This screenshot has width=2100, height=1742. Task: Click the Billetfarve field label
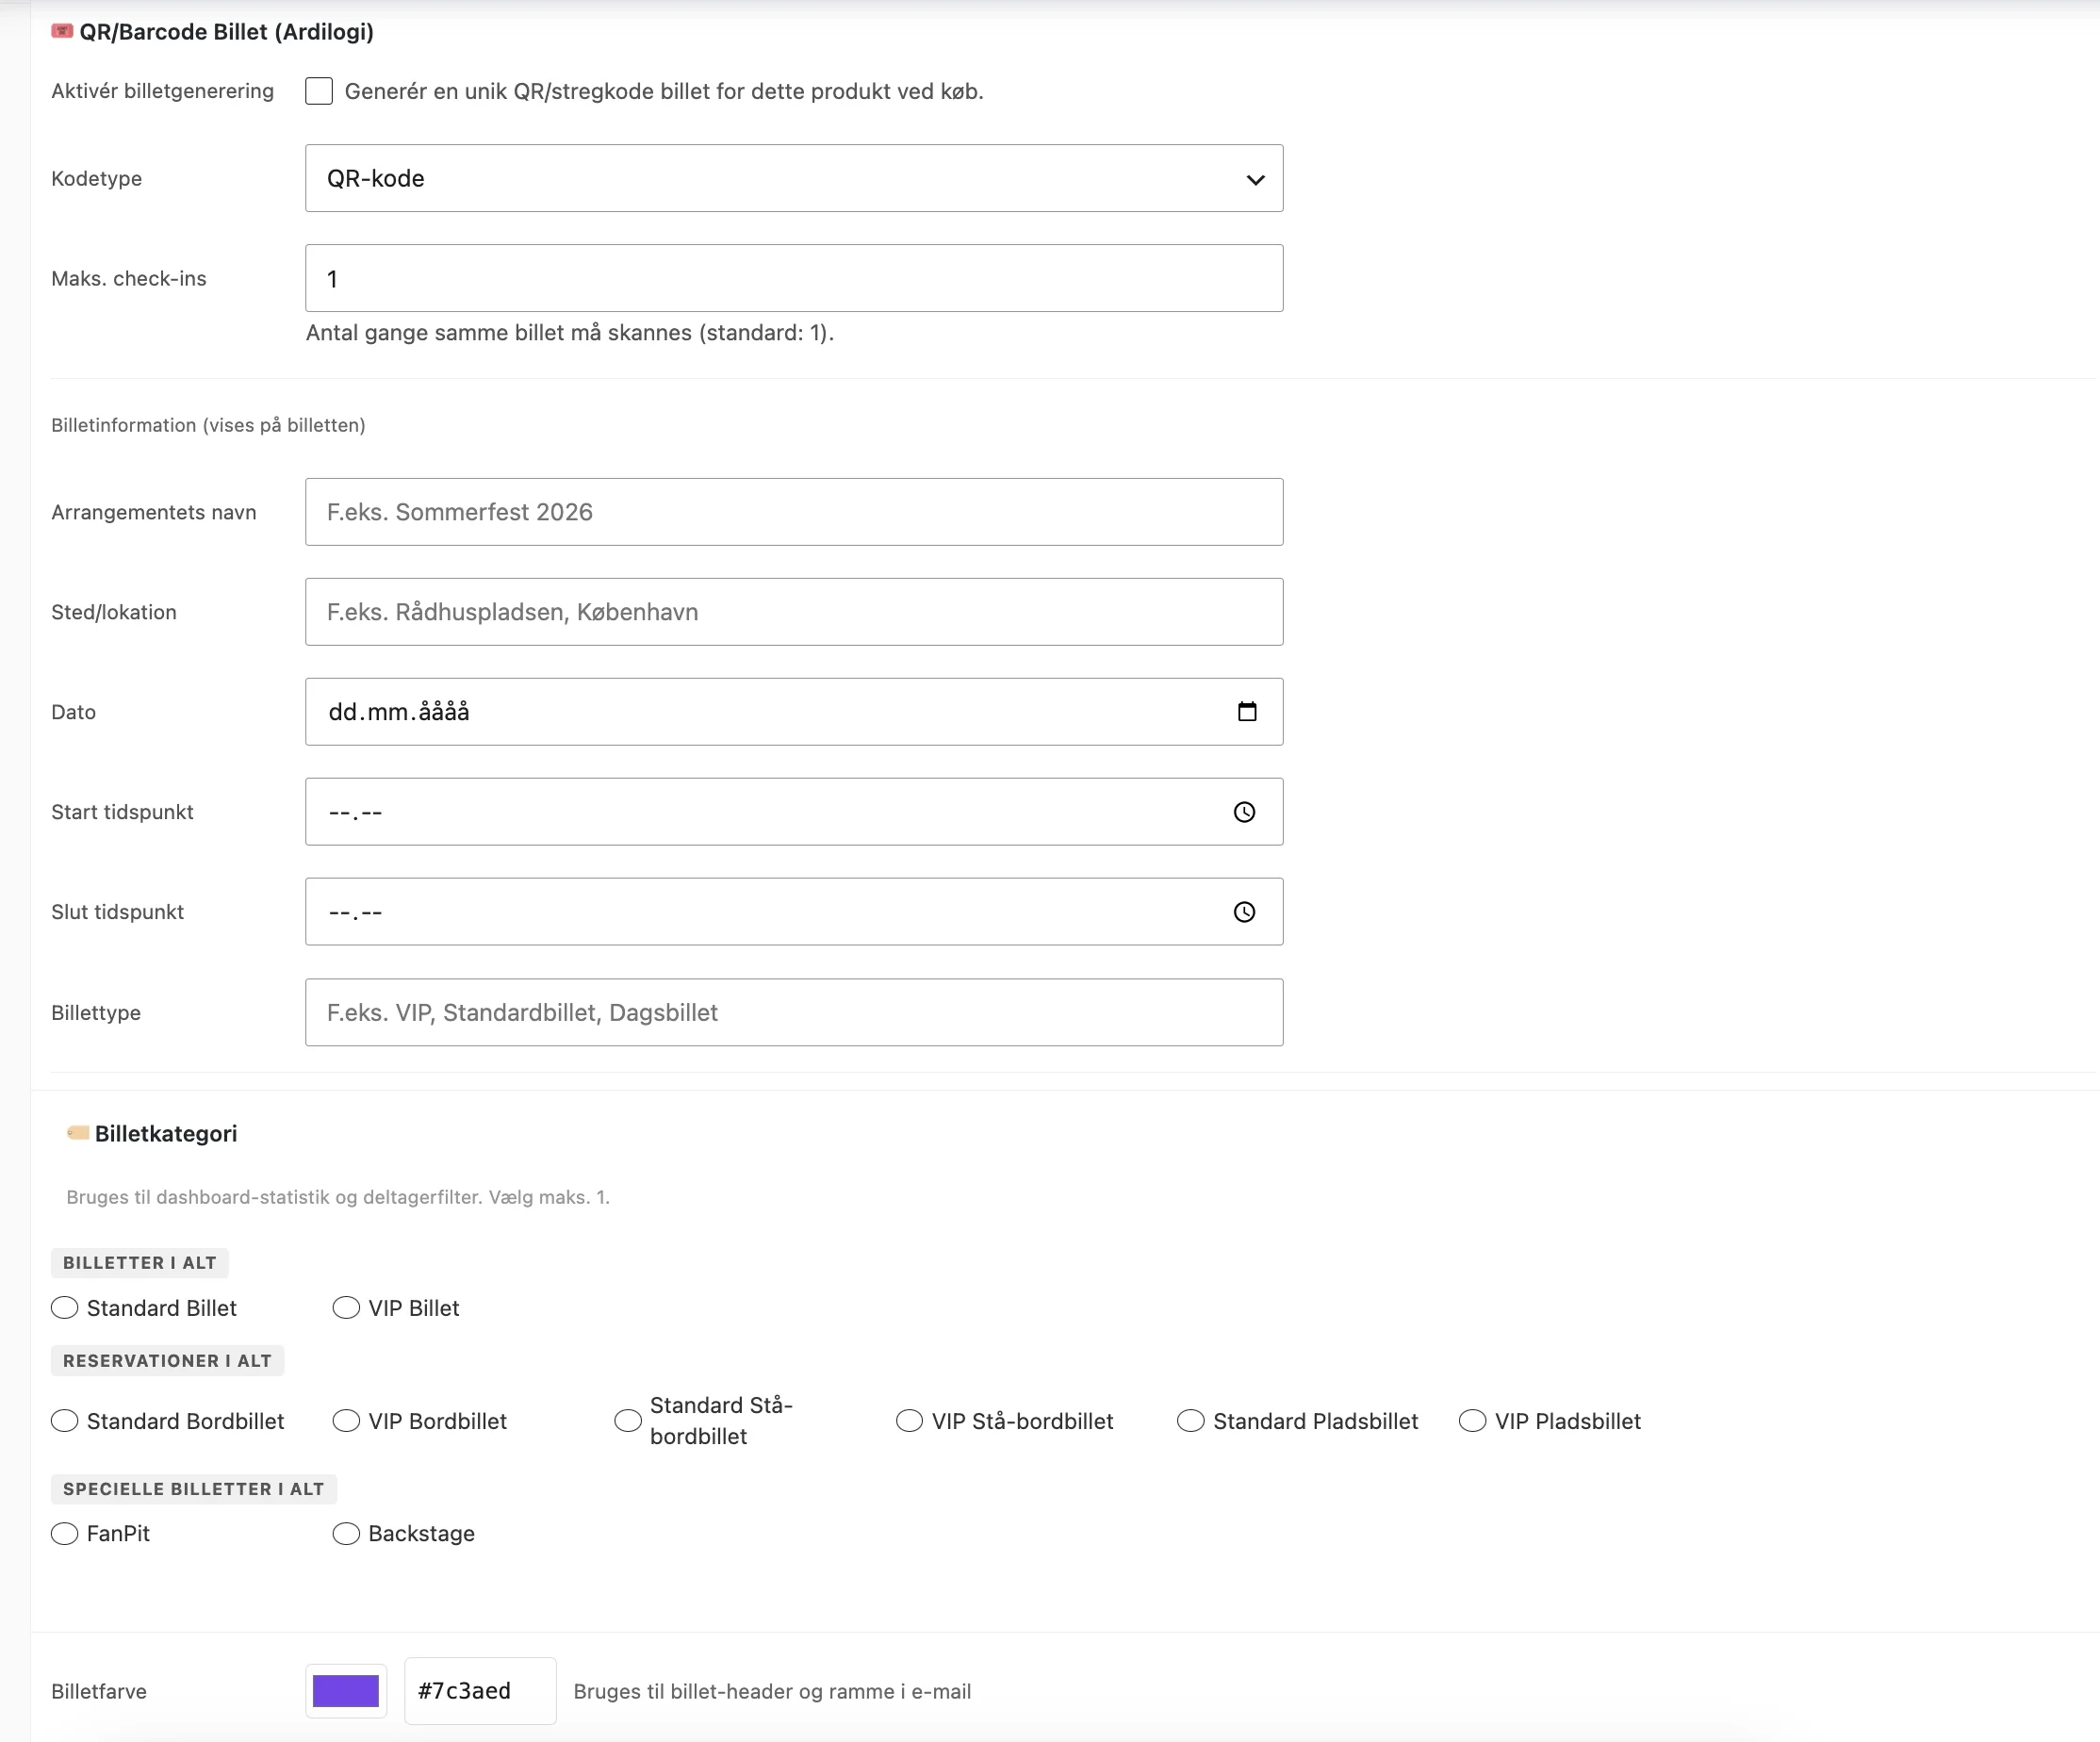[x=99, y=1691]
